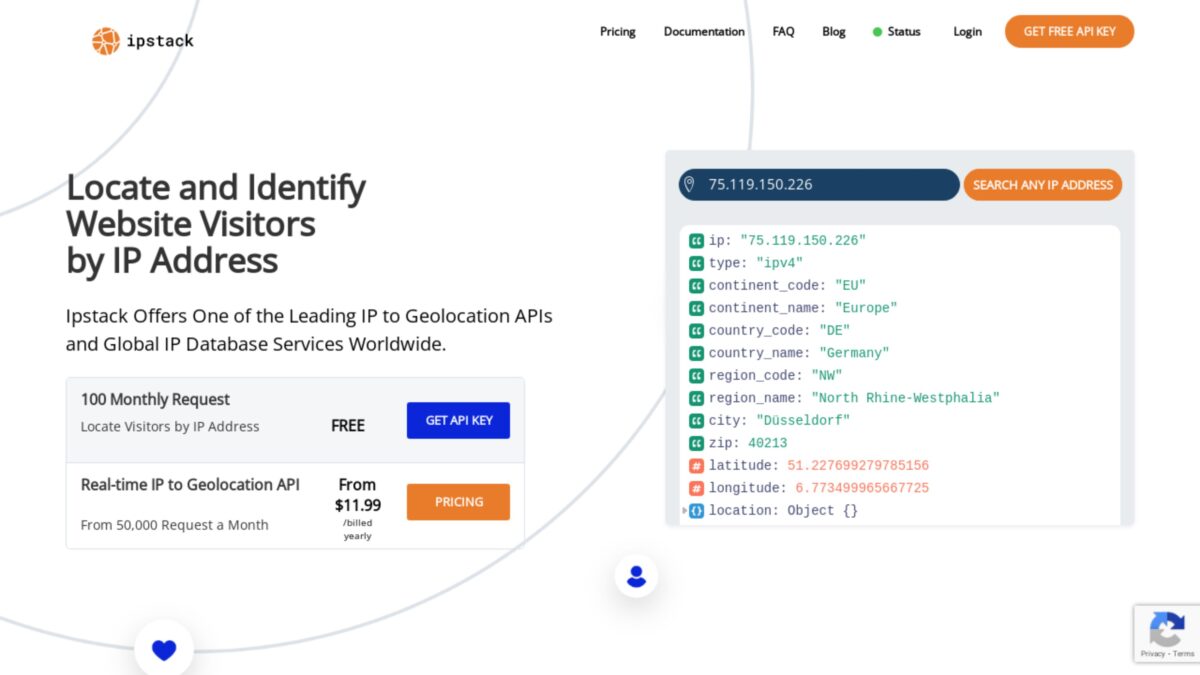The width and height of the screenshot is (1200, 675).
Task: Click the blue heart icon near the bottom
Action: coord(163,649)
